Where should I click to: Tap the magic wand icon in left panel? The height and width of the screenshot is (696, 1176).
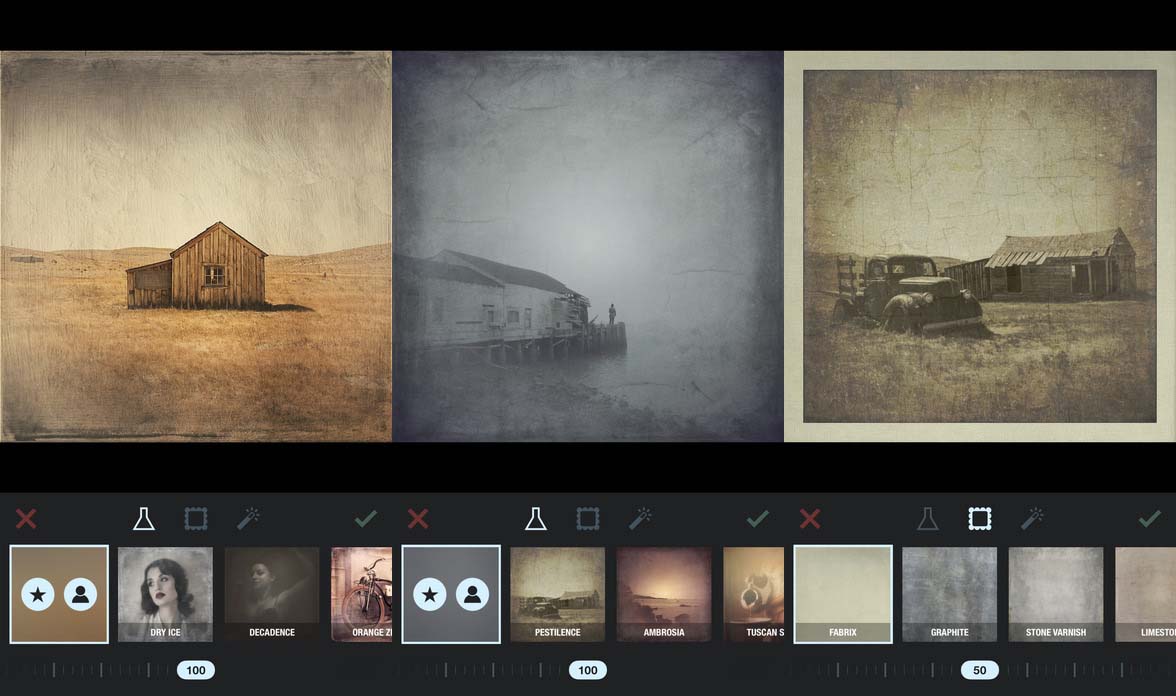(248, 518)
